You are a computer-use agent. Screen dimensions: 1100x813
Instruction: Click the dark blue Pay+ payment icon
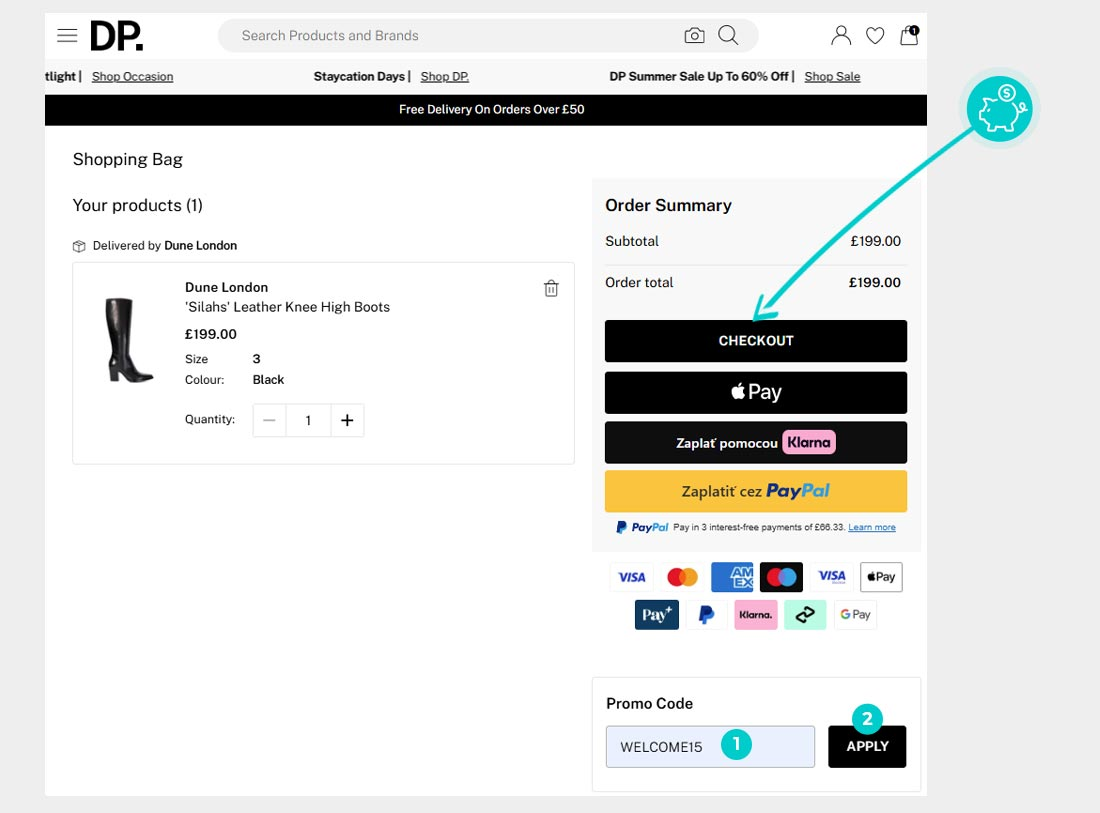pyautogui.click(x=657, y=615)
